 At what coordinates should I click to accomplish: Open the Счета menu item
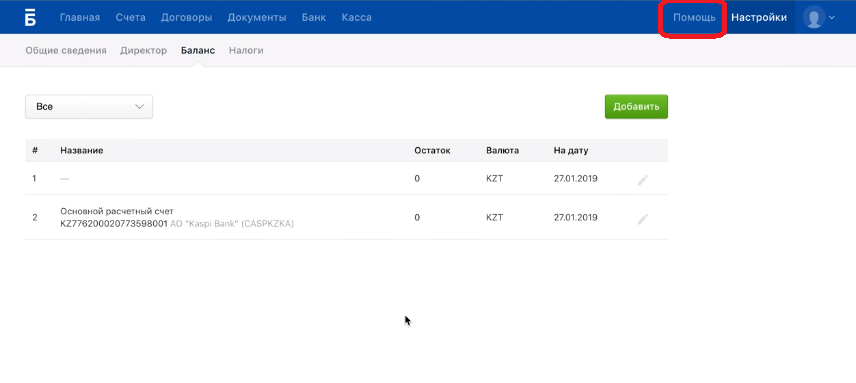point(130,17)
